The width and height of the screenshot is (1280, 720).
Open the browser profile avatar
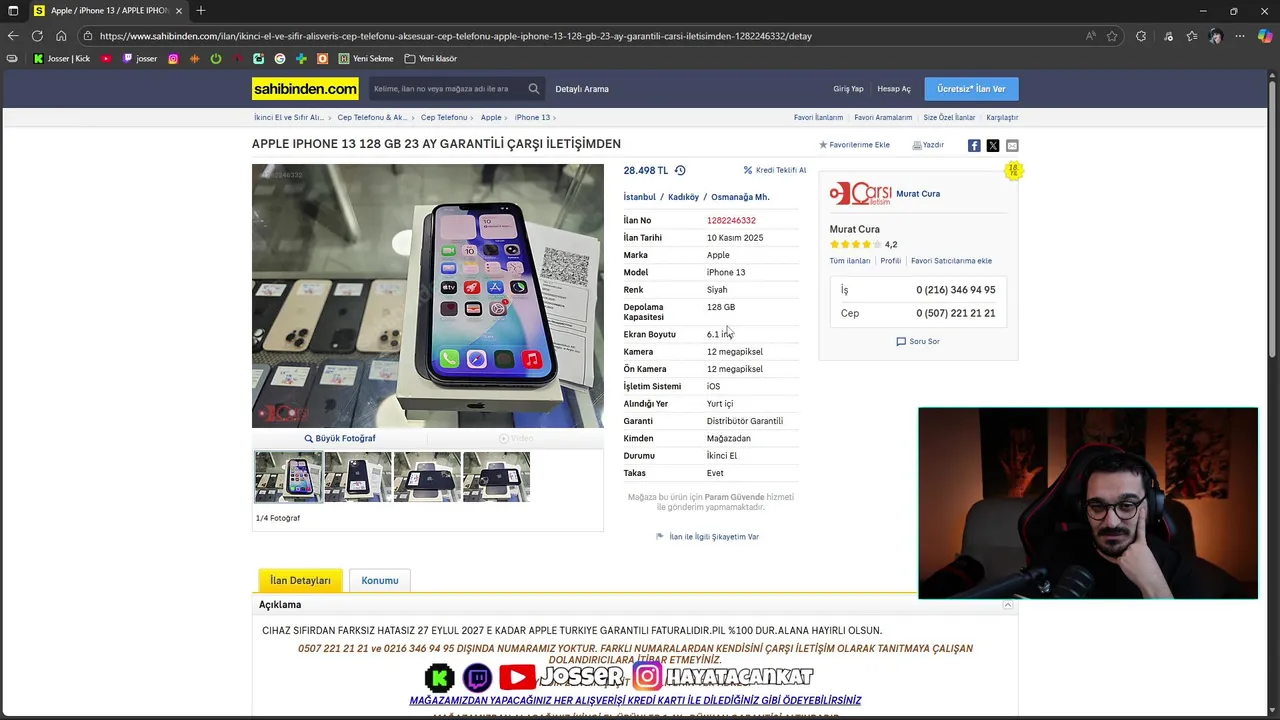pyautogui.click(x=1216, y=36)
